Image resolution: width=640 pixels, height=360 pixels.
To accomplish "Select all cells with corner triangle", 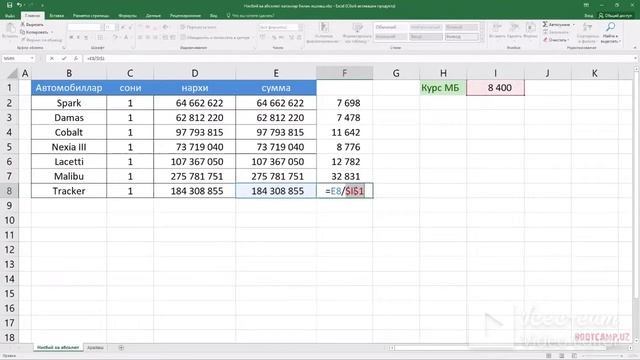I will point(13,73).
